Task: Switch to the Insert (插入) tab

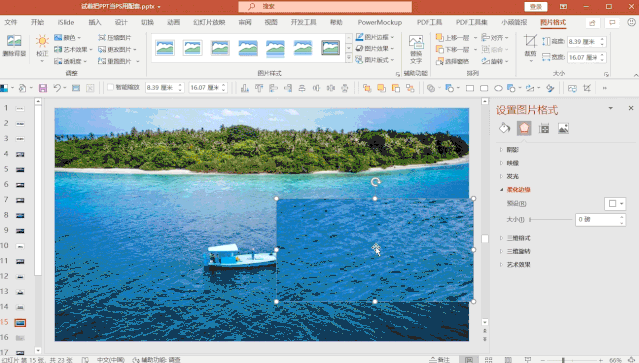Action: tap(95, 22)
